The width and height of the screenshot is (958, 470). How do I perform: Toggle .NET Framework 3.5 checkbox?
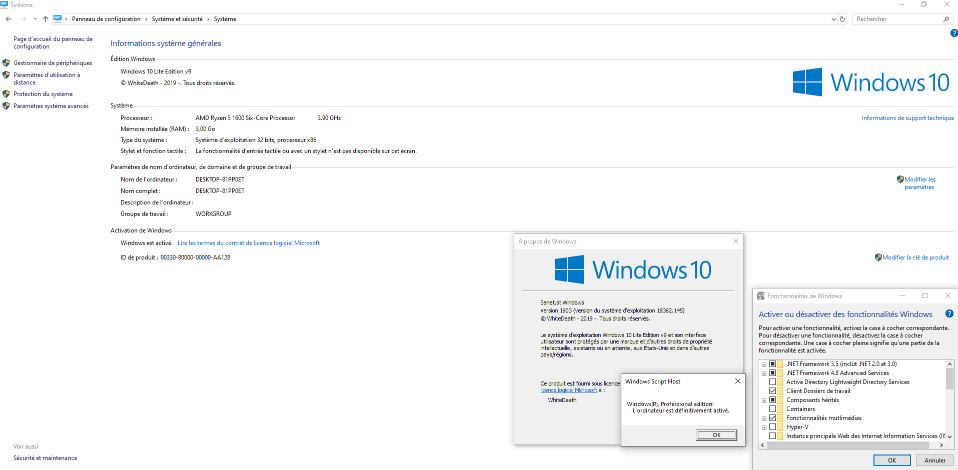click(x=772, y=364)
